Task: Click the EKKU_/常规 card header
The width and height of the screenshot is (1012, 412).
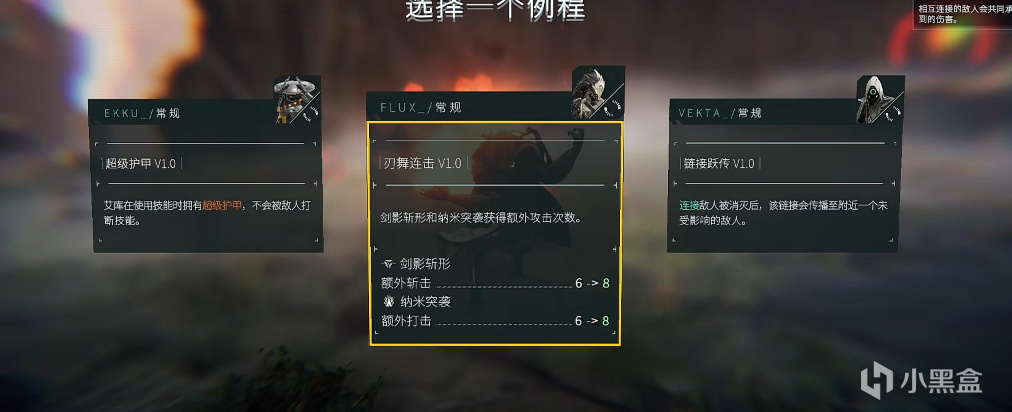Action: (182, 113)
